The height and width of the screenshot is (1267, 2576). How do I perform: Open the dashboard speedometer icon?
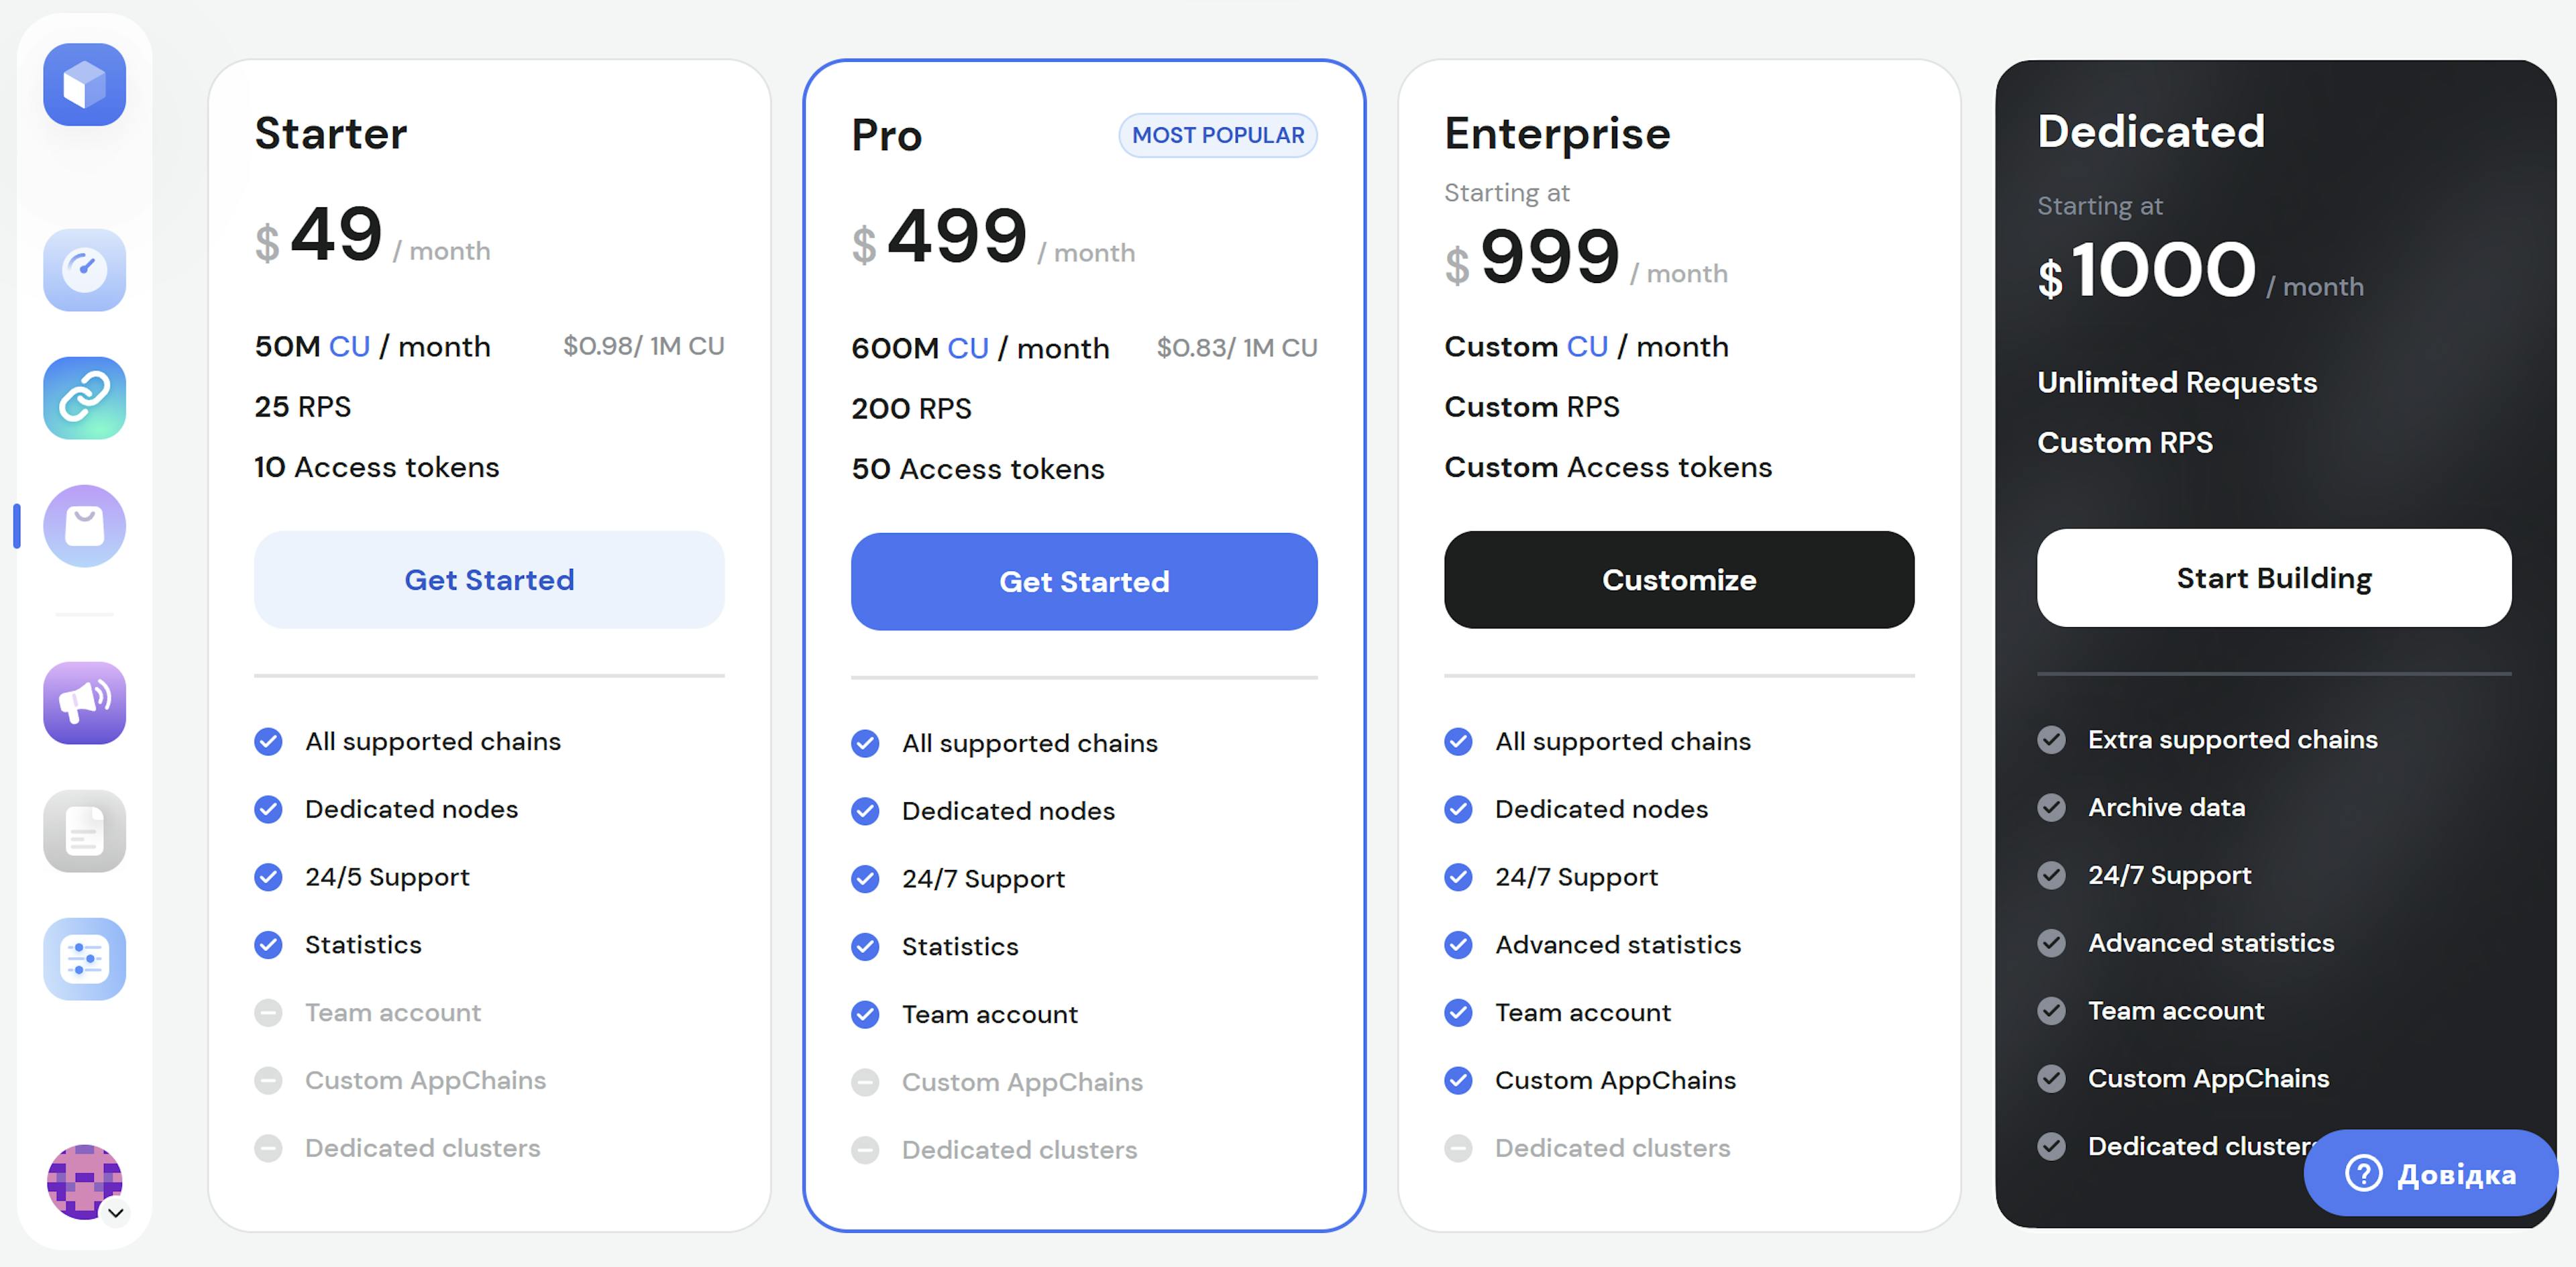point(84,270)
